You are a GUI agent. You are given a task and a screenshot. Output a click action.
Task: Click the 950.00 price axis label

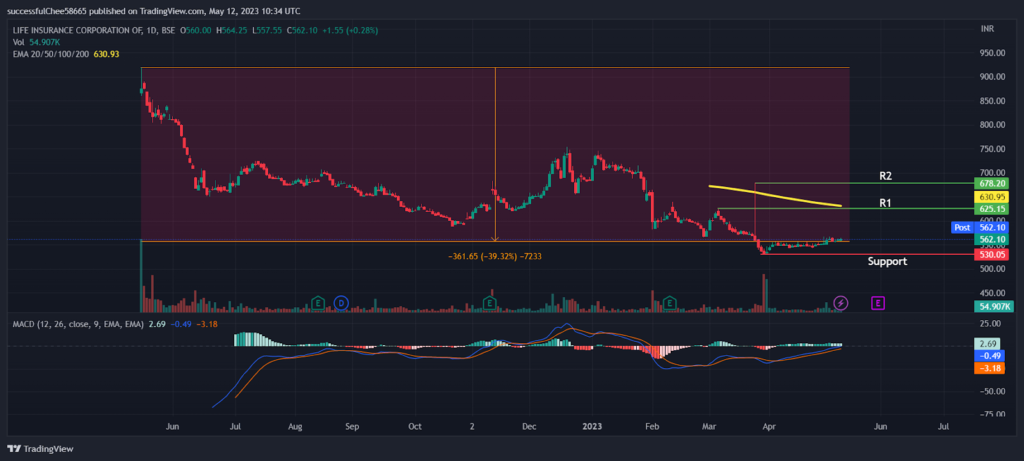tap(992, 53)
